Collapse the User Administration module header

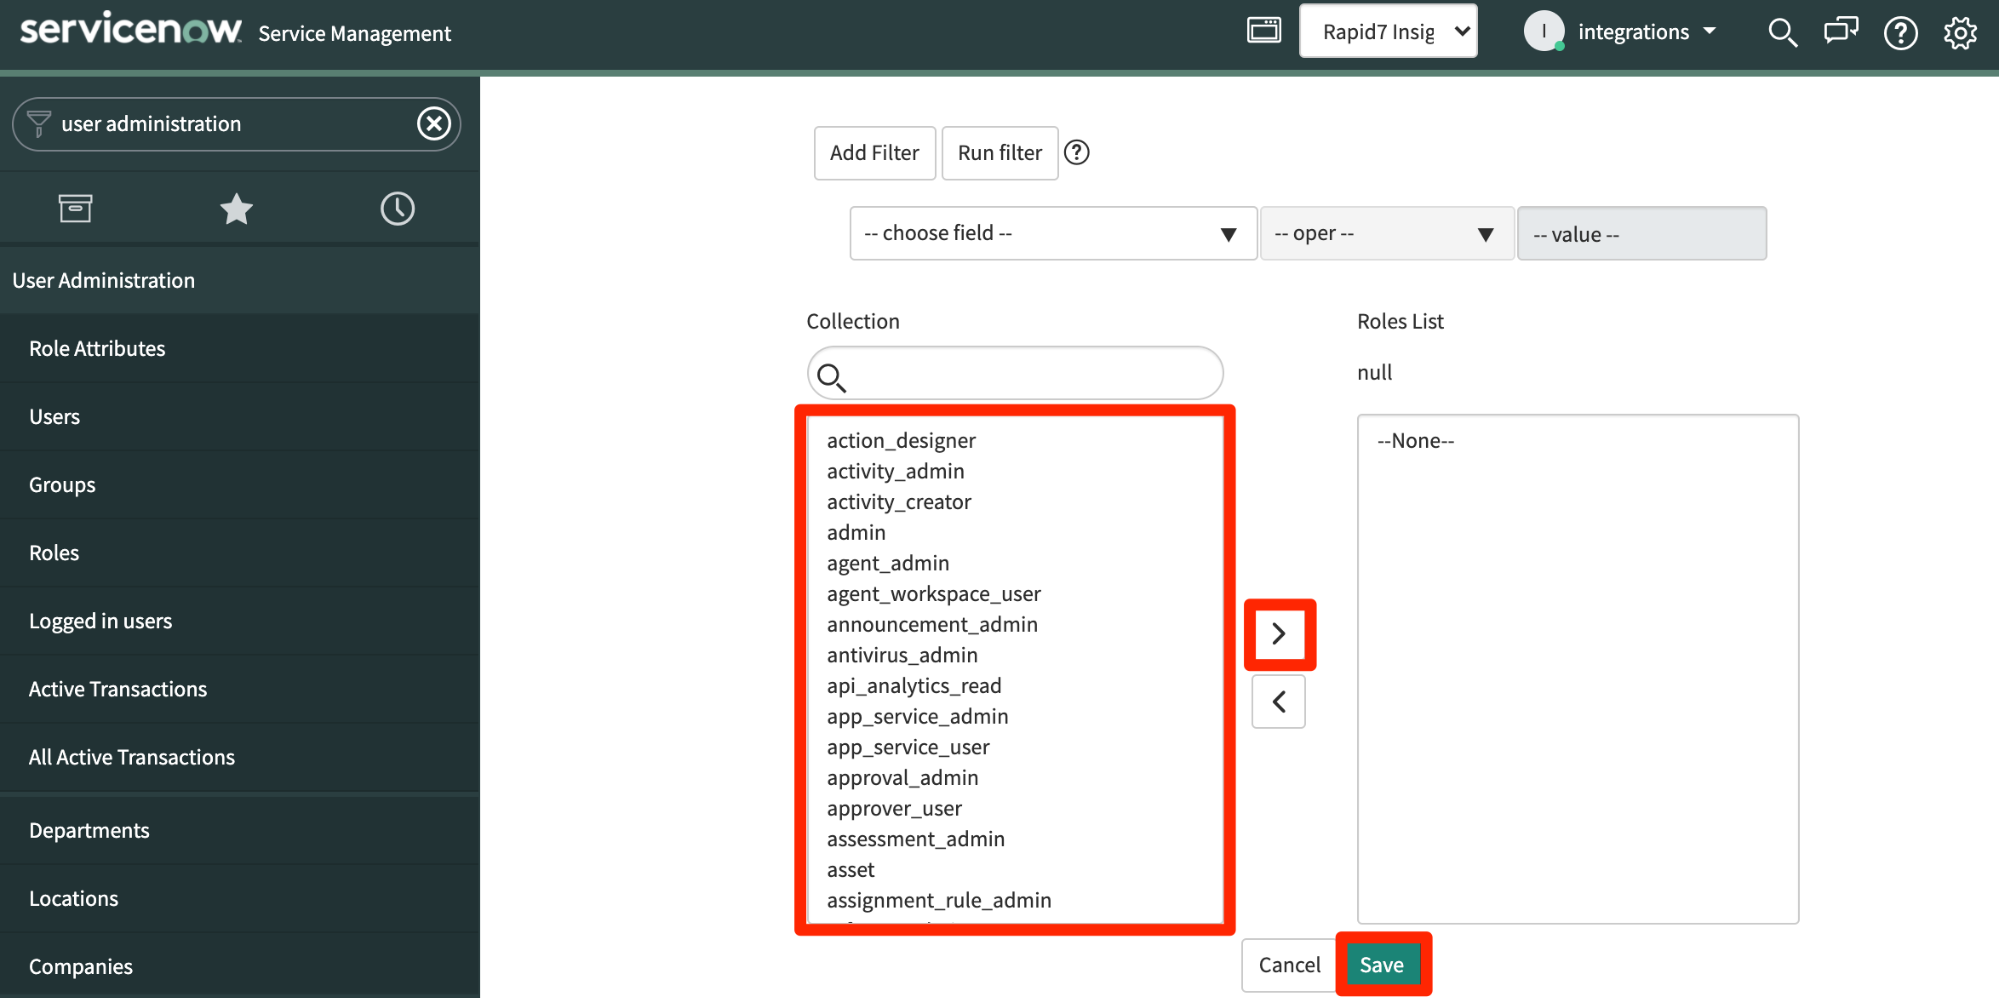coord(240,280)
